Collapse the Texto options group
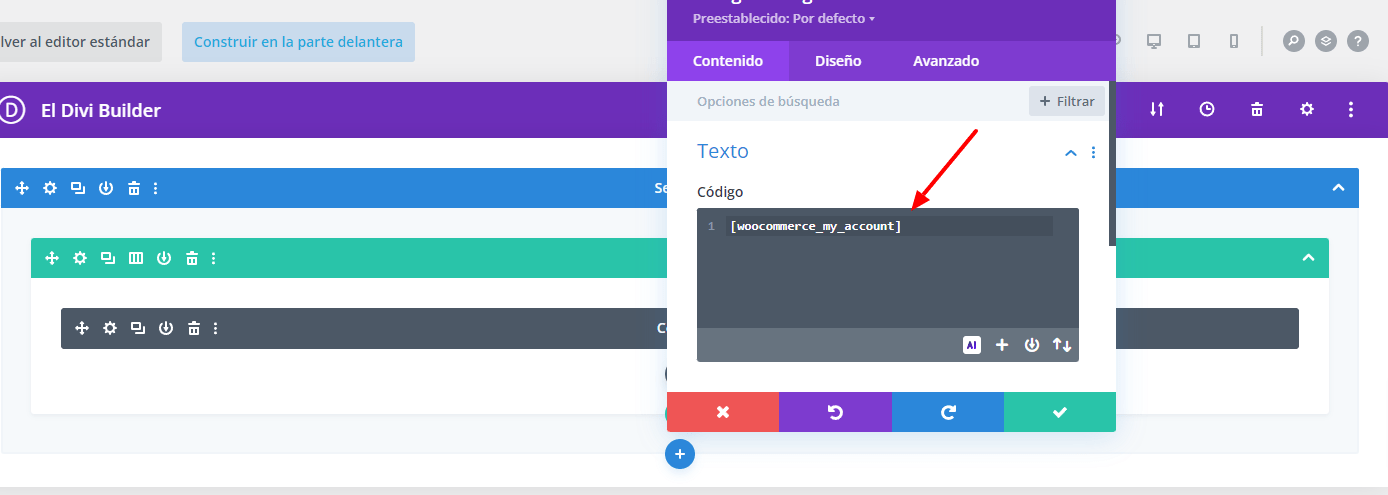 (1071, 153)
